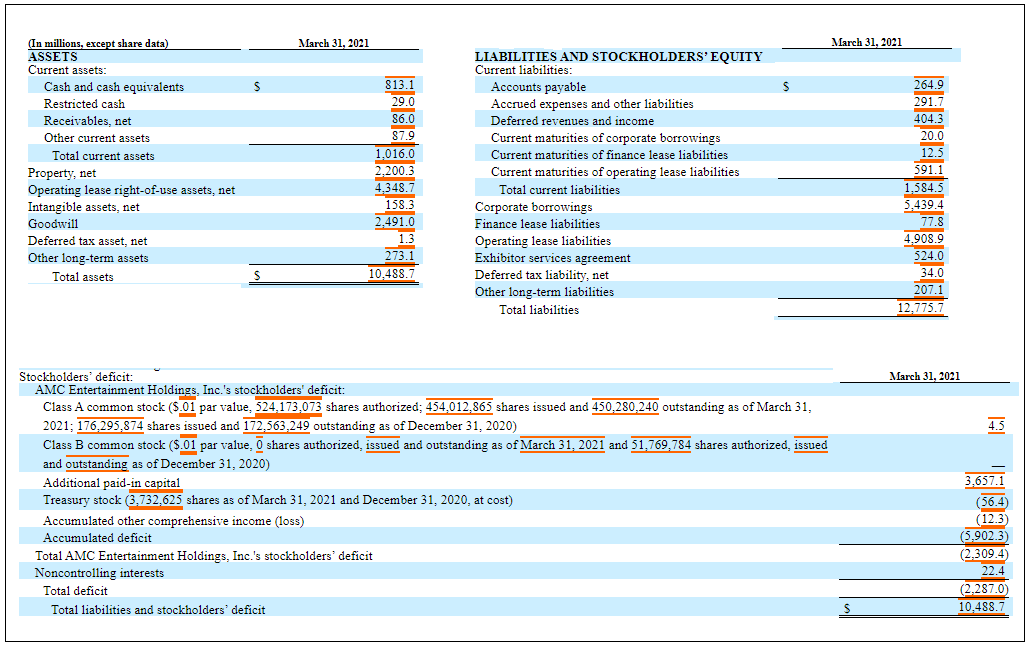Select the "Additional paid-in capital" label
1029x646 pixels.
tap(112, 483)
